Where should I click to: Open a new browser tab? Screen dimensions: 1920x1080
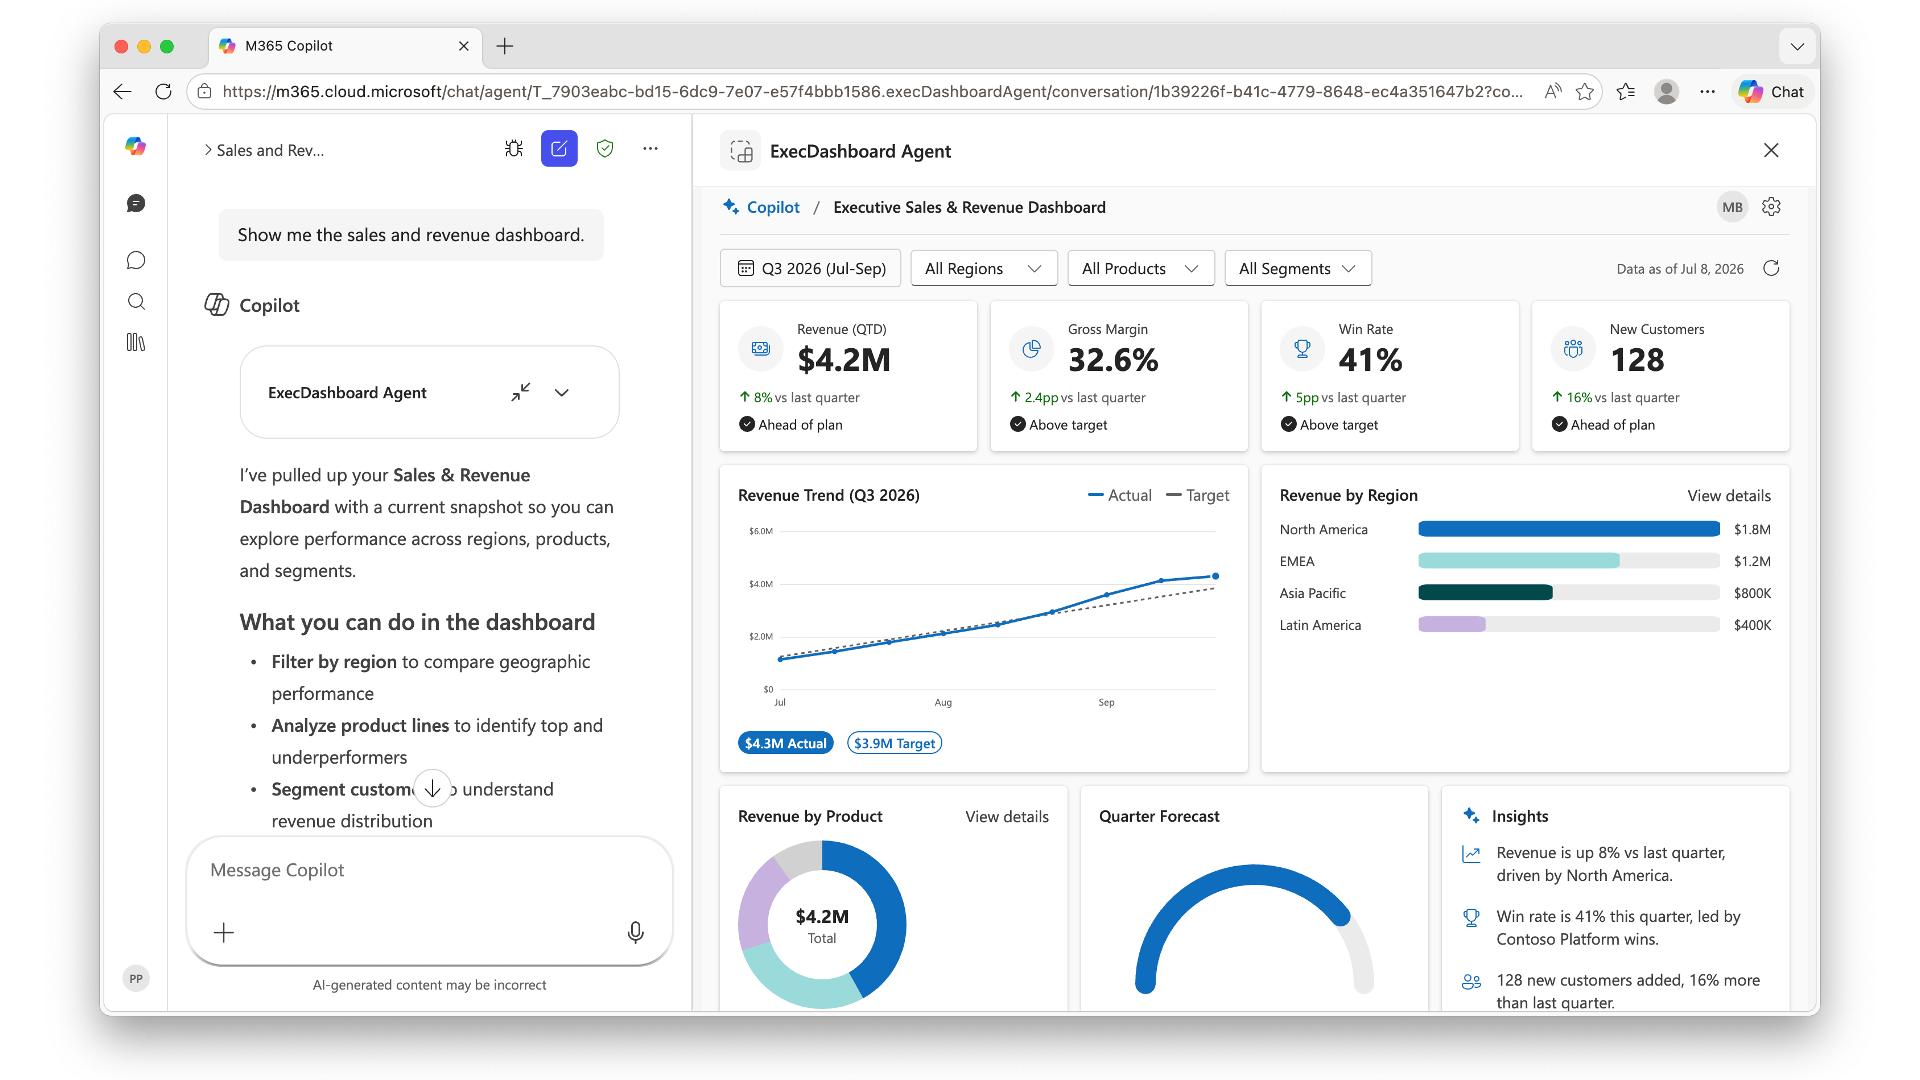505,46
